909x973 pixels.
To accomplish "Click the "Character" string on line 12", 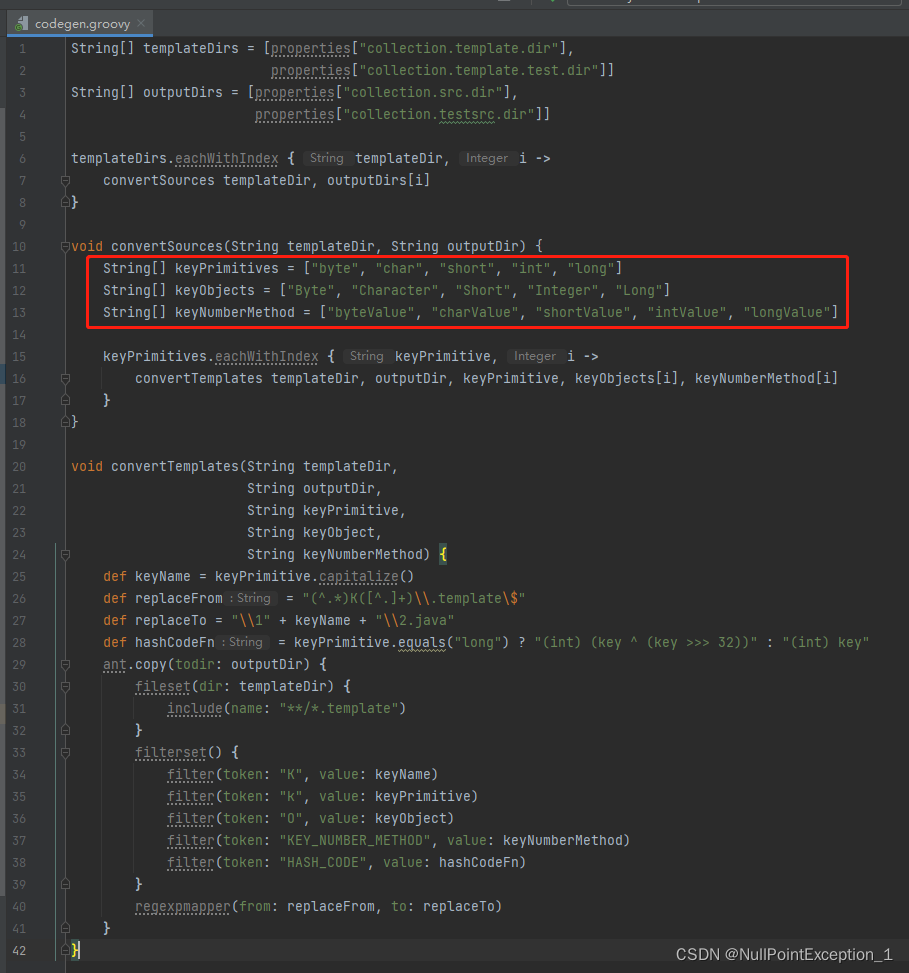I will (x=395, y=290).
